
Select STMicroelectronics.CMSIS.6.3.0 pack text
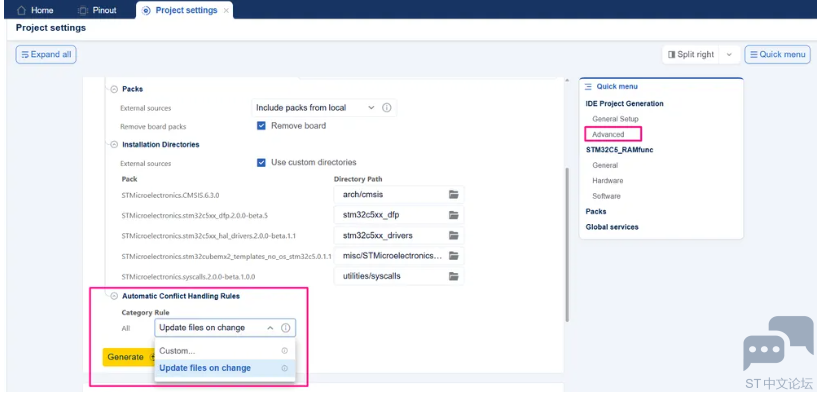pyautogui.click(x=170, y=195)
